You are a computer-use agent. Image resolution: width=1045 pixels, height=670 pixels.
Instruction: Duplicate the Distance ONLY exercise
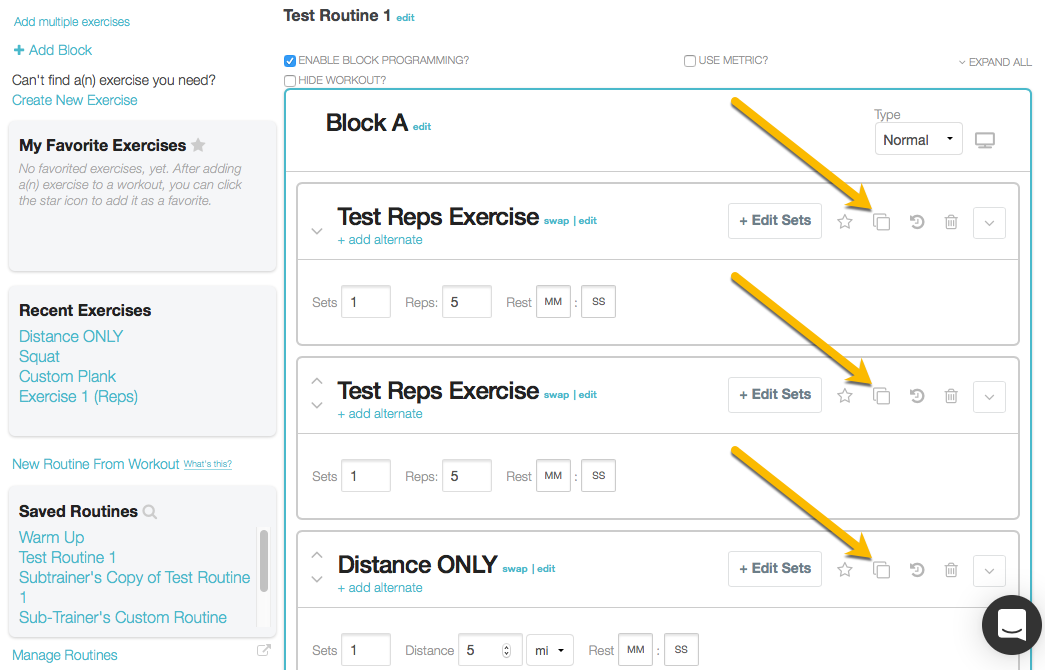[881, 570]
